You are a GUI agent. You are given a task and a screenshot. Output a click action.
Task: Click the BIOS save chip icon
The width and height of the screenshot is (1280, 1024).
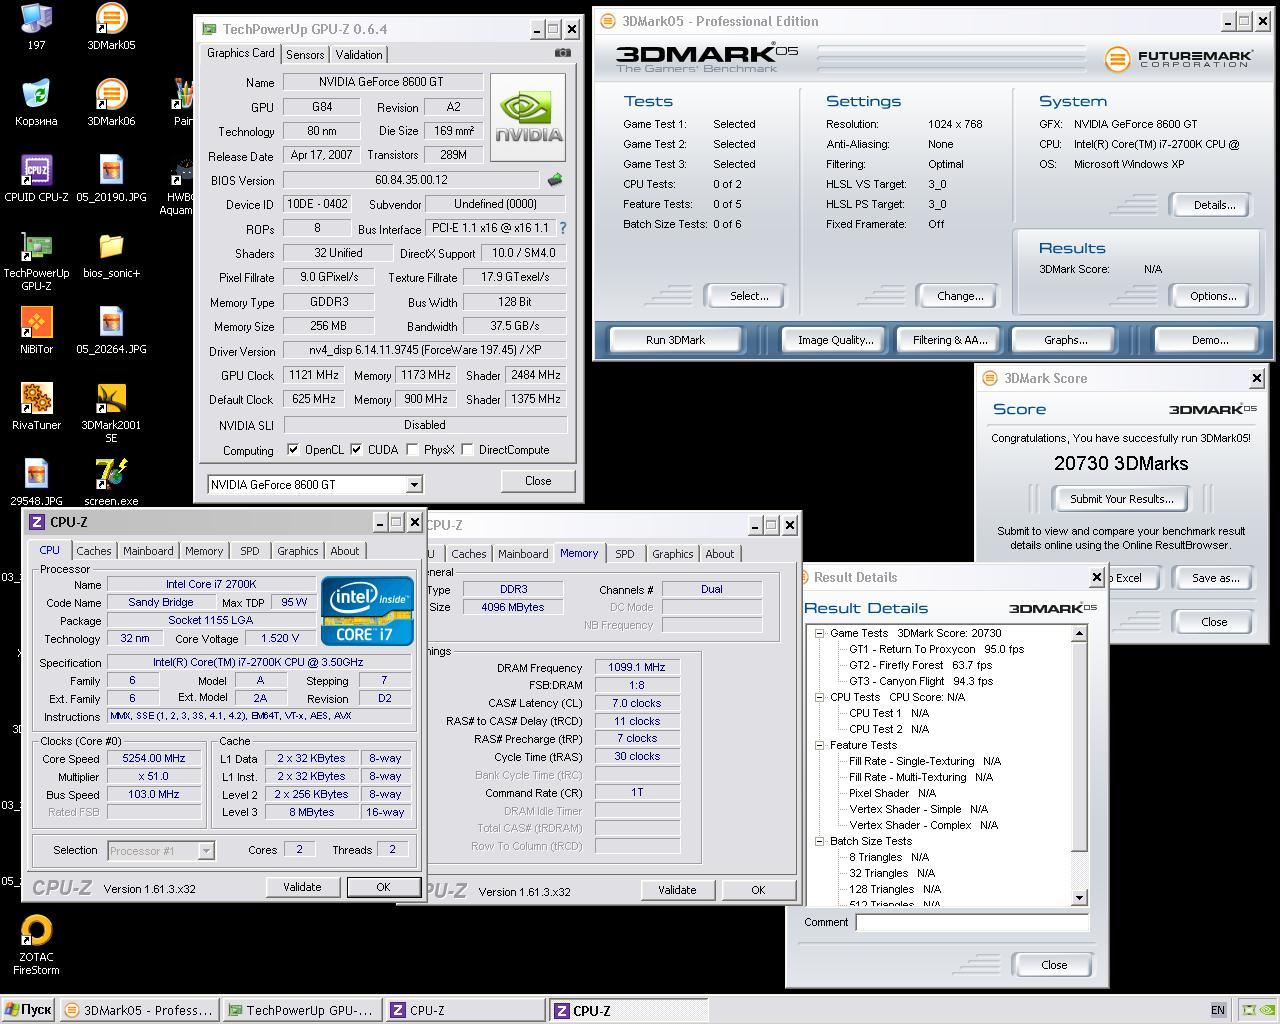[x=555, y=180]
